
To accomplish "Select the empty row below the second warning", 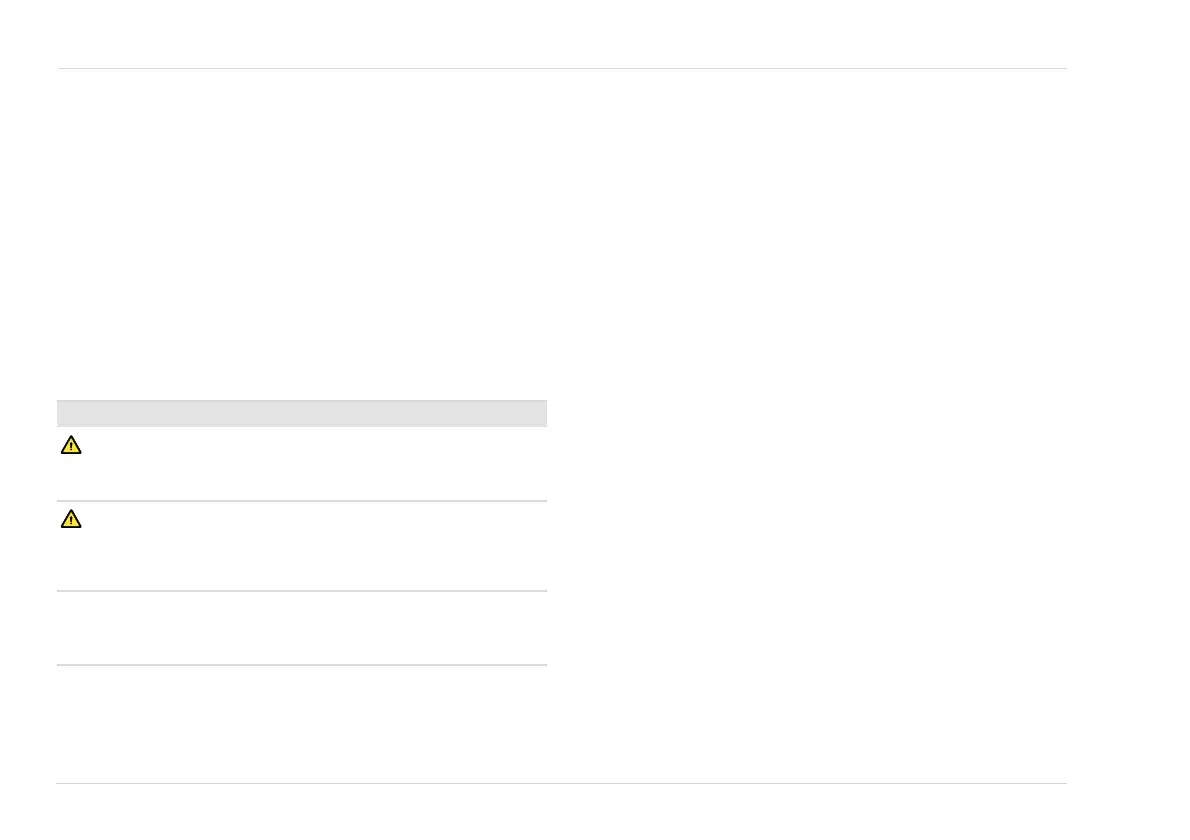I will [x=301, y=628].
